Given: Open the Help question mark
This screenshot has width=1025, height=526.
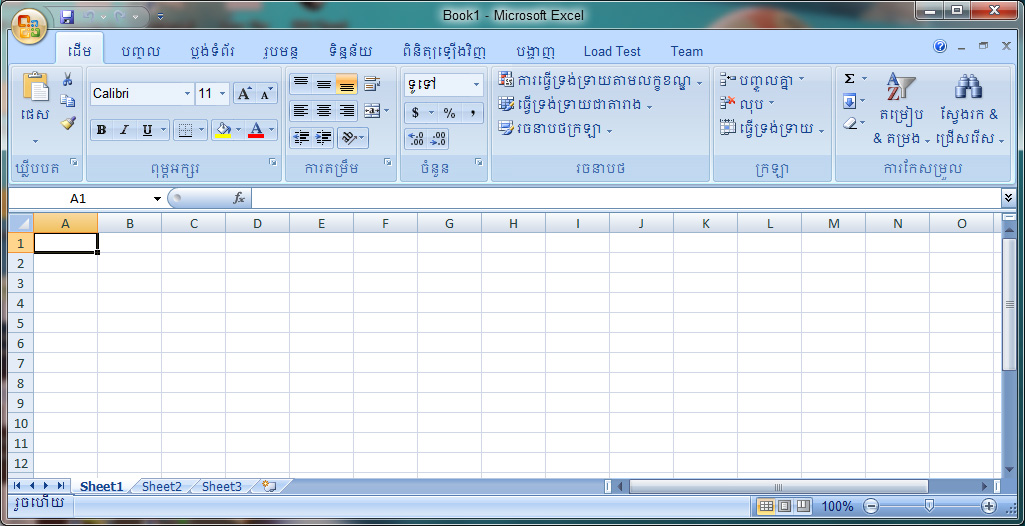Looking at the screenshot, I should 940,46.
